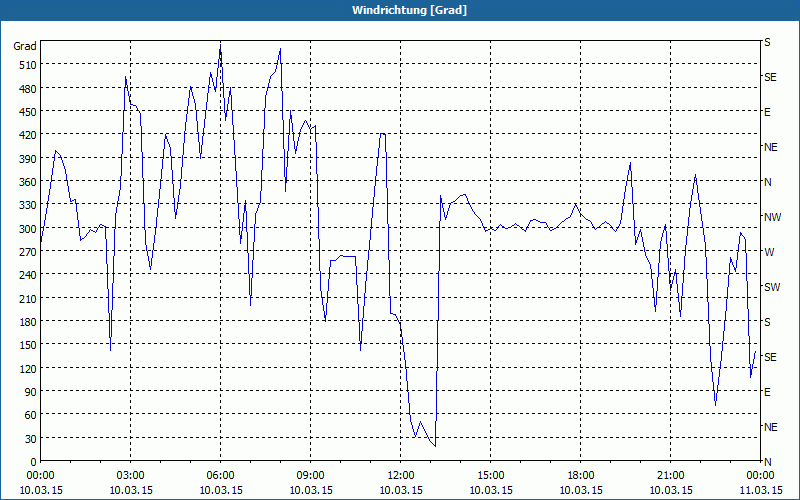The width and height of the screenshot is (800, 500).
Task: Click the chart title 'Windrichtung [Grad]'
Action: [409, 10]
